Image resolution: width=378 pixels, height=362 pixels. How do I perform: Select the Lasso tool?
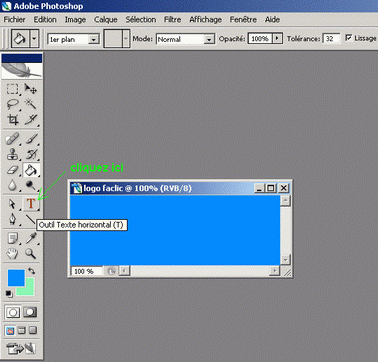(13, 104)
